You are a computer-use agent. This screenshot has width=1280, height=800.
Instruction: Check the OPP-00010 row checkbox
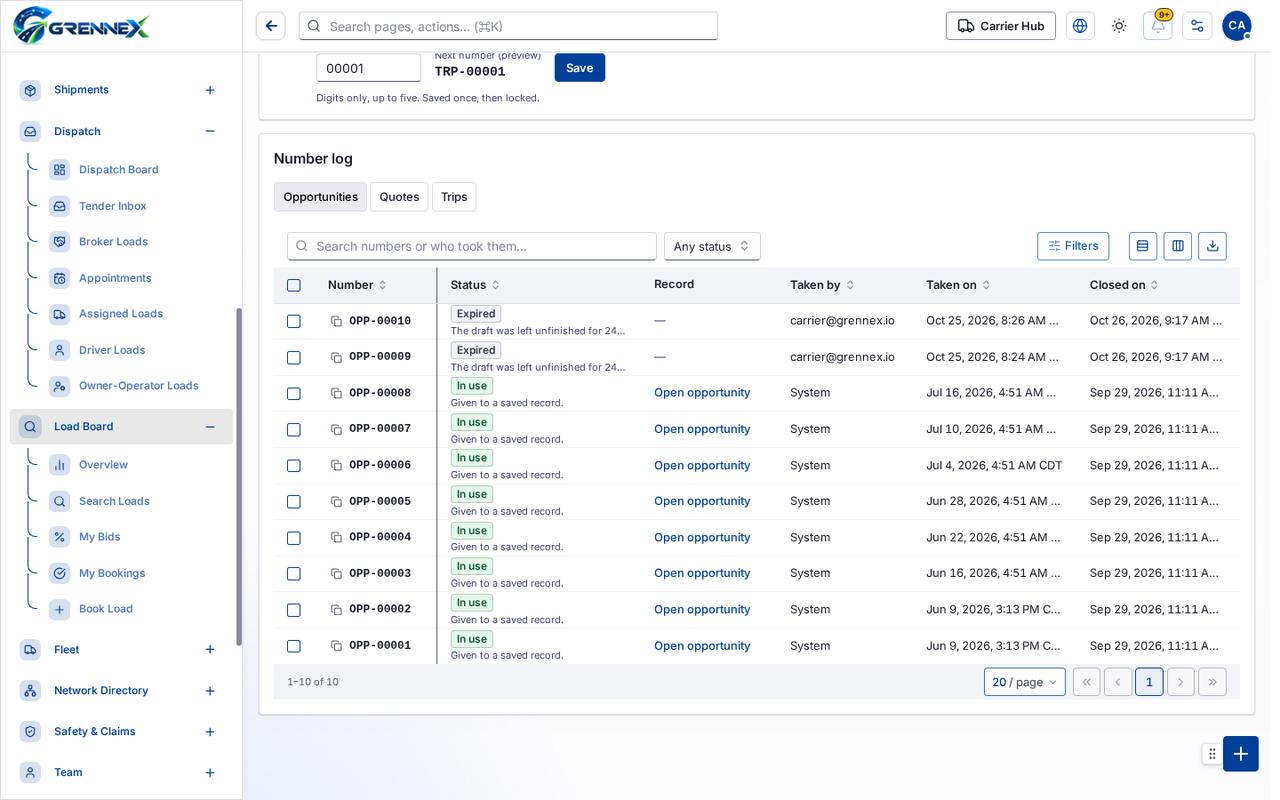(294, 321)
